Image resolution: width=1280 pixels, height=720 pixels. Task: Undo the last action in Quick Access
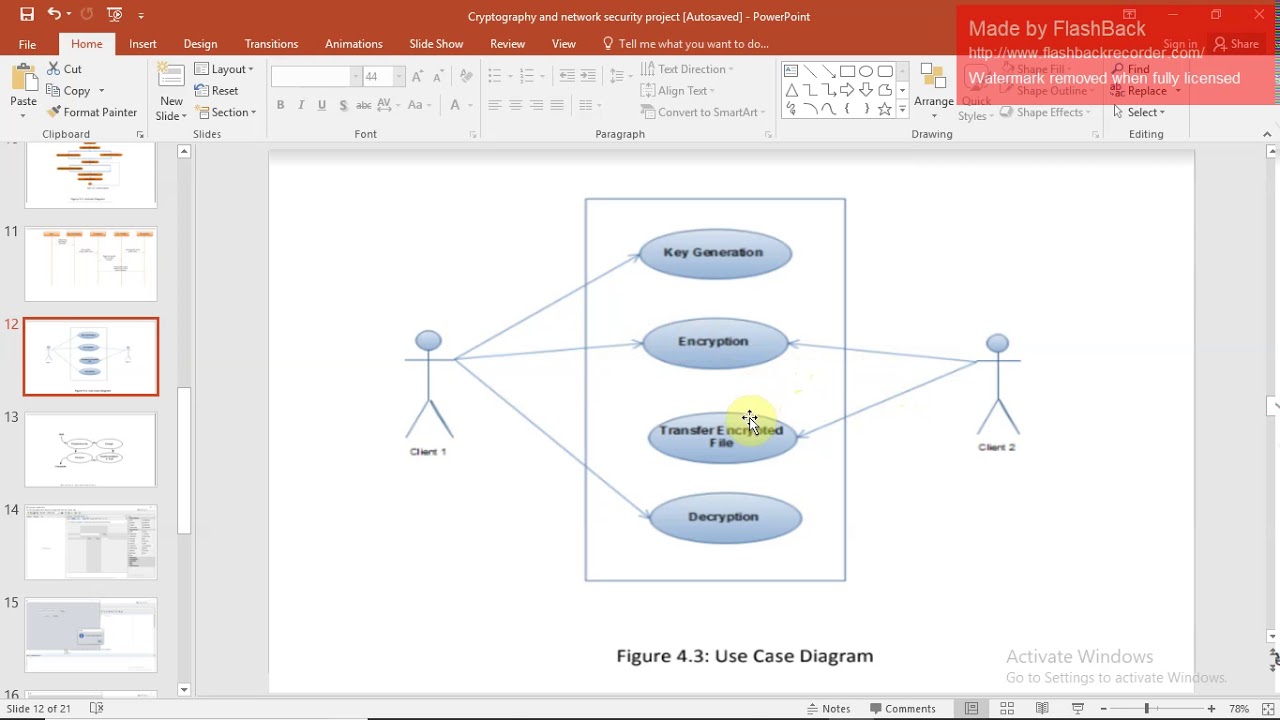(53, 14)
